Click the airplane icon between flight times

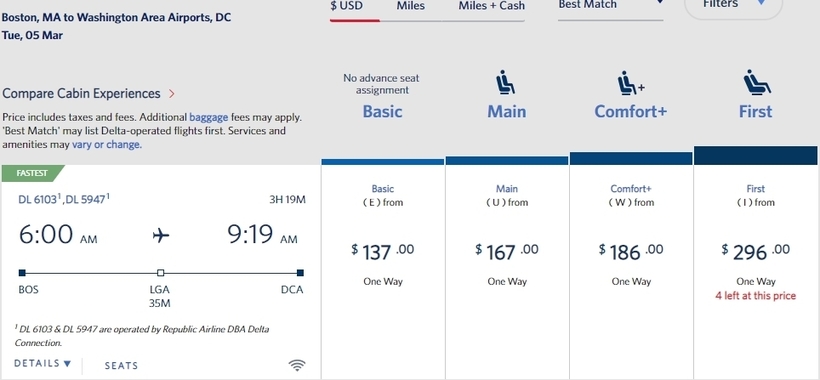[161, 235]
